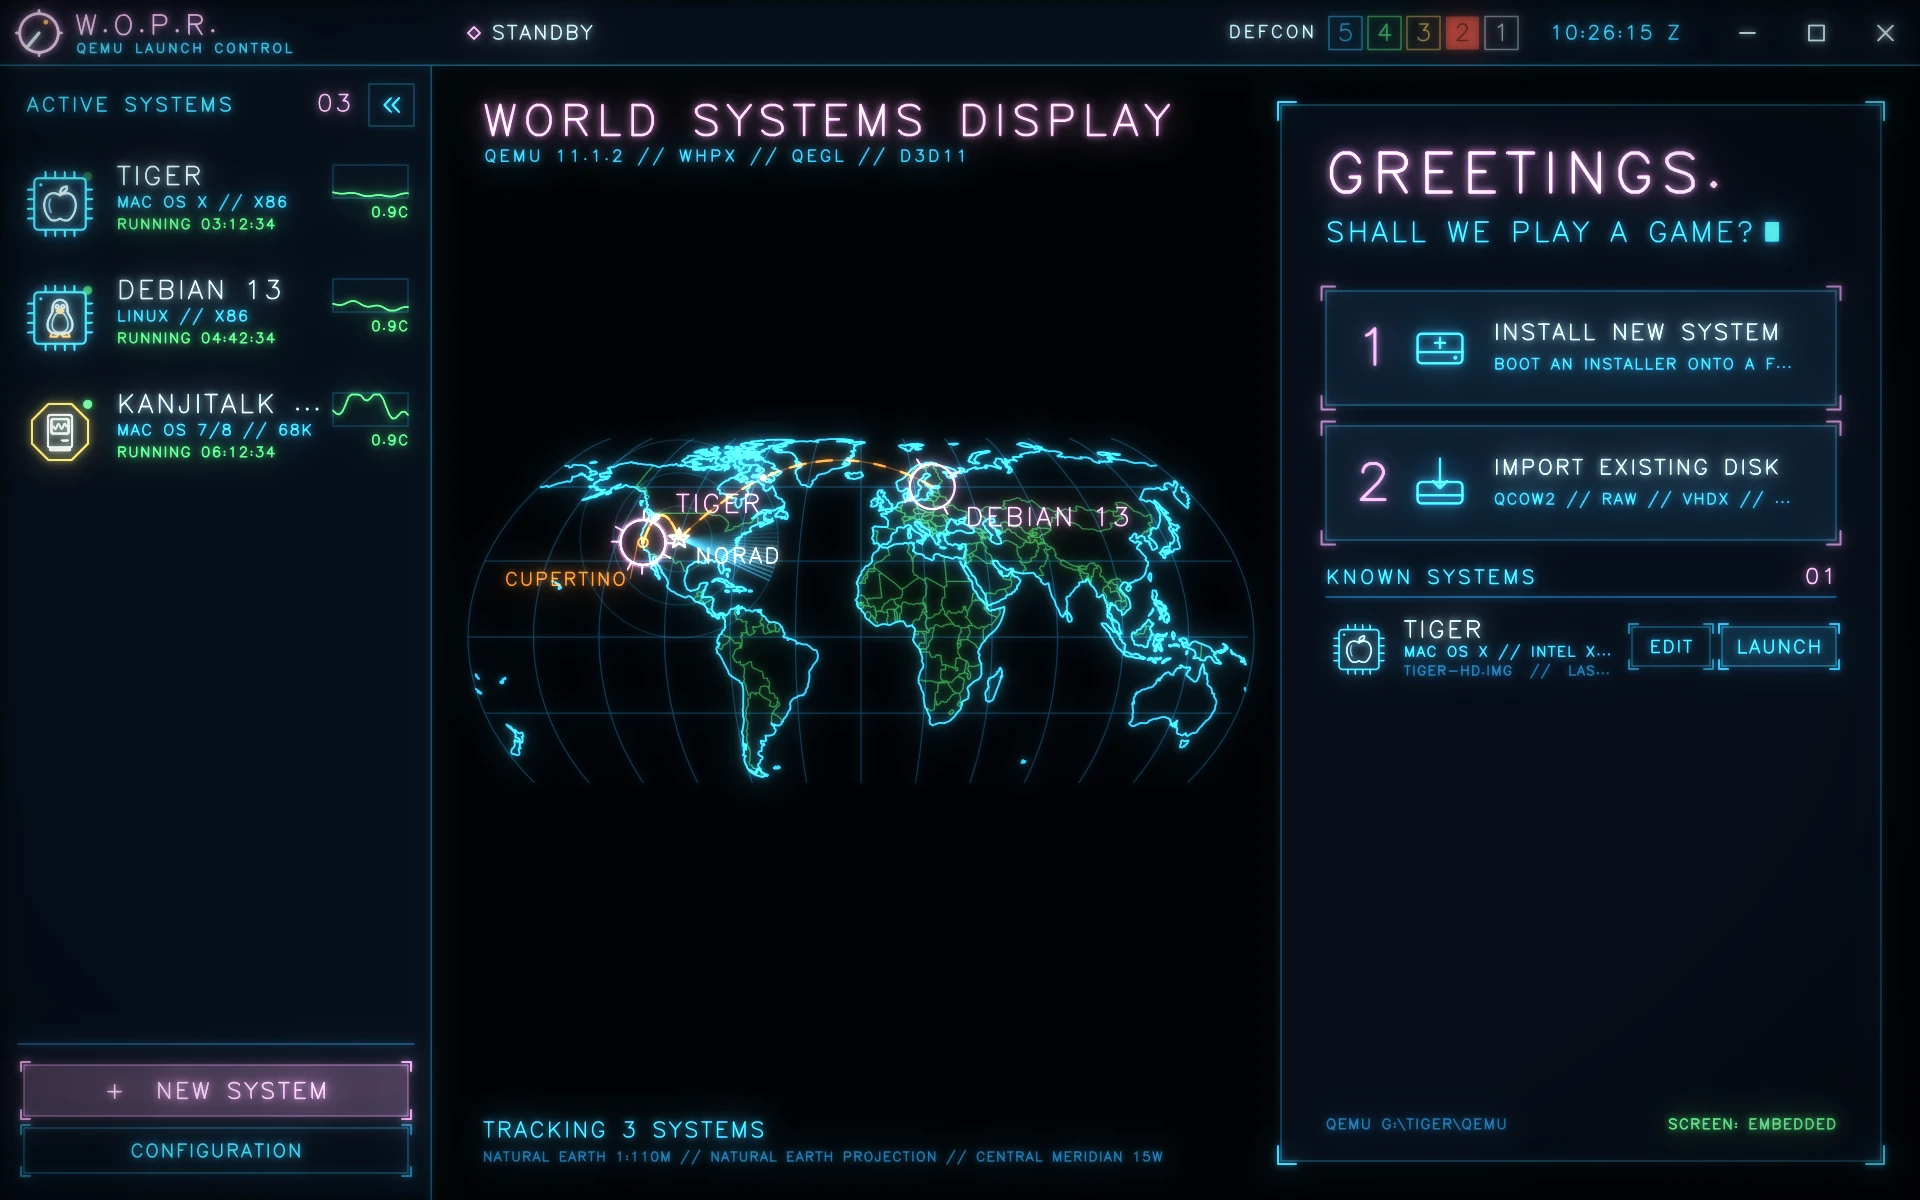Set DEFCON level 5
The height and width of the screenshot is (1200, 1920).
point(1345,33)
